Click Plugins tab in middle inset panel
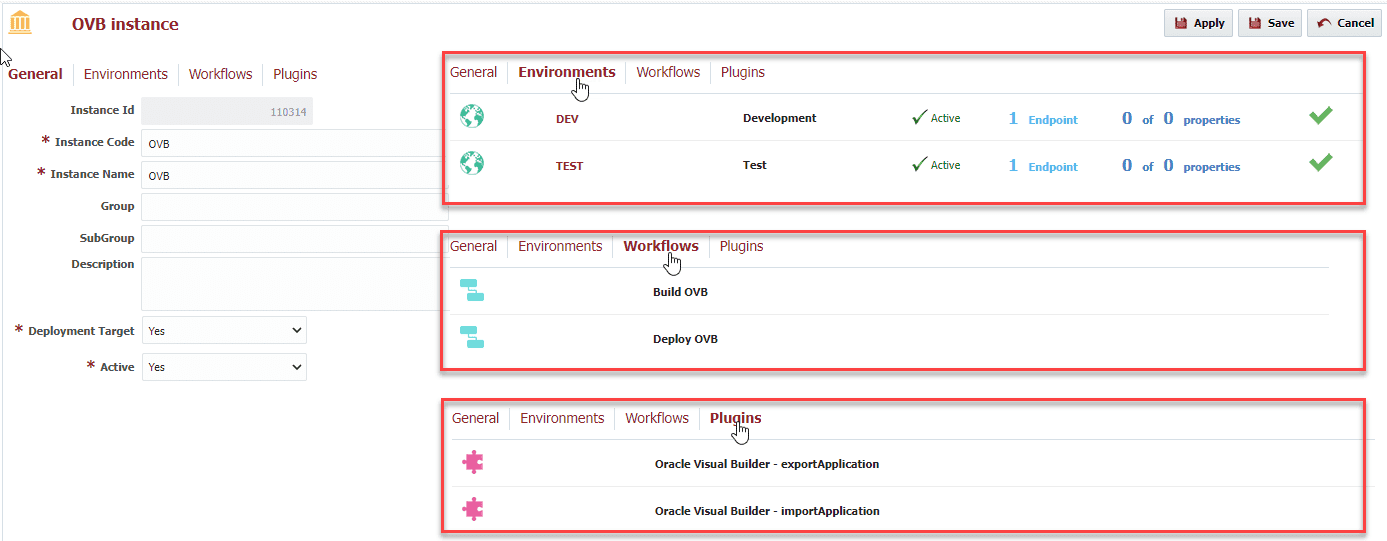 point(742,246)
